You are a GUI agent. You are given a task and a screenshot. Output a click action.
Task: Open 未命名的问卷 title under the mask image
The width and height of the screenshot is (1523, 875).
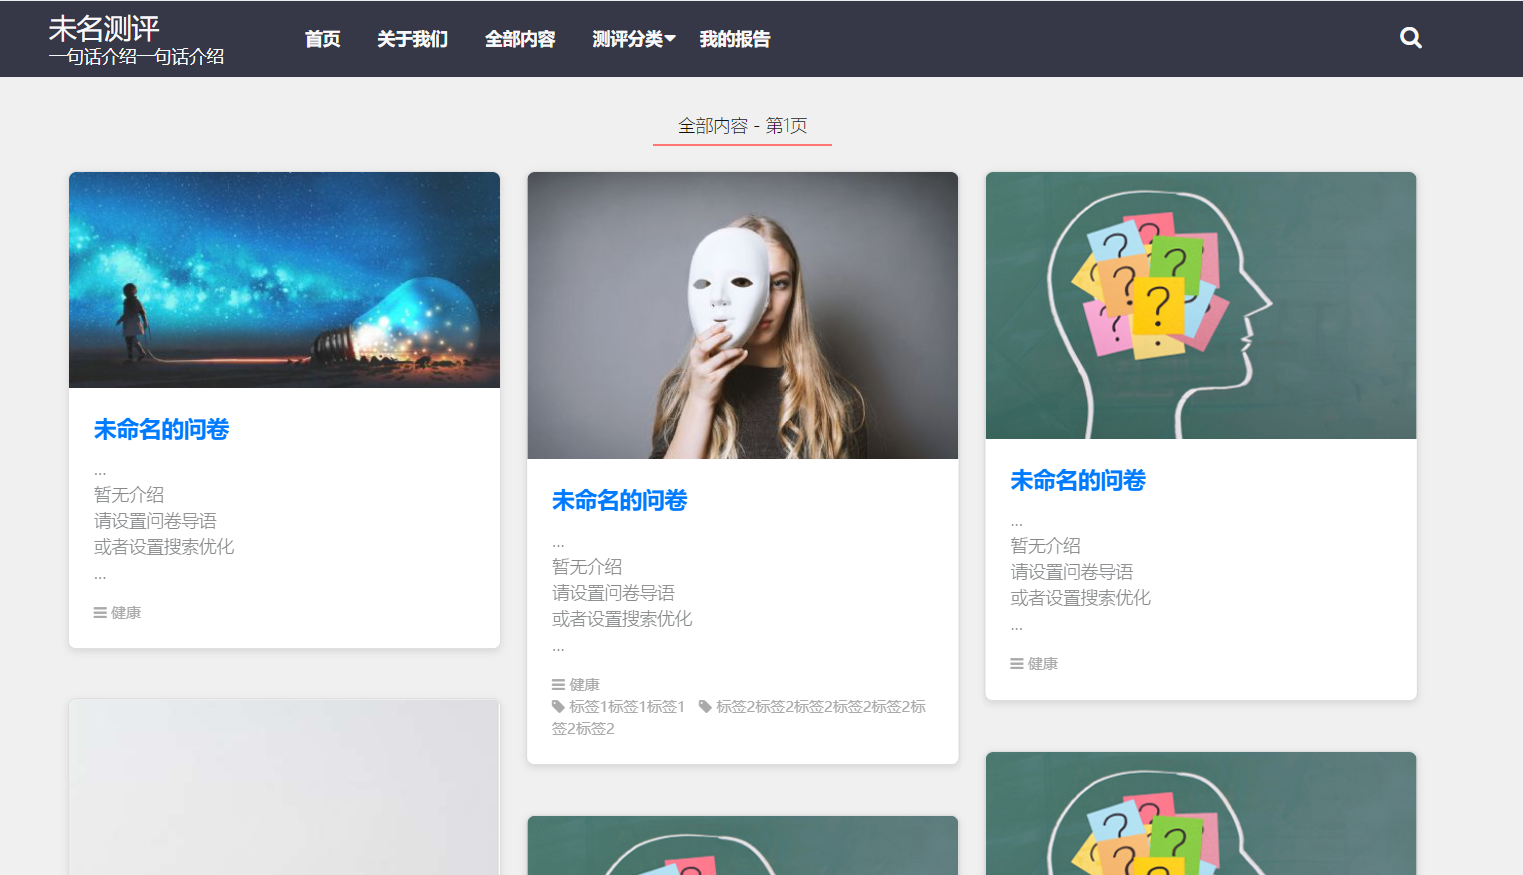(619, 500)
